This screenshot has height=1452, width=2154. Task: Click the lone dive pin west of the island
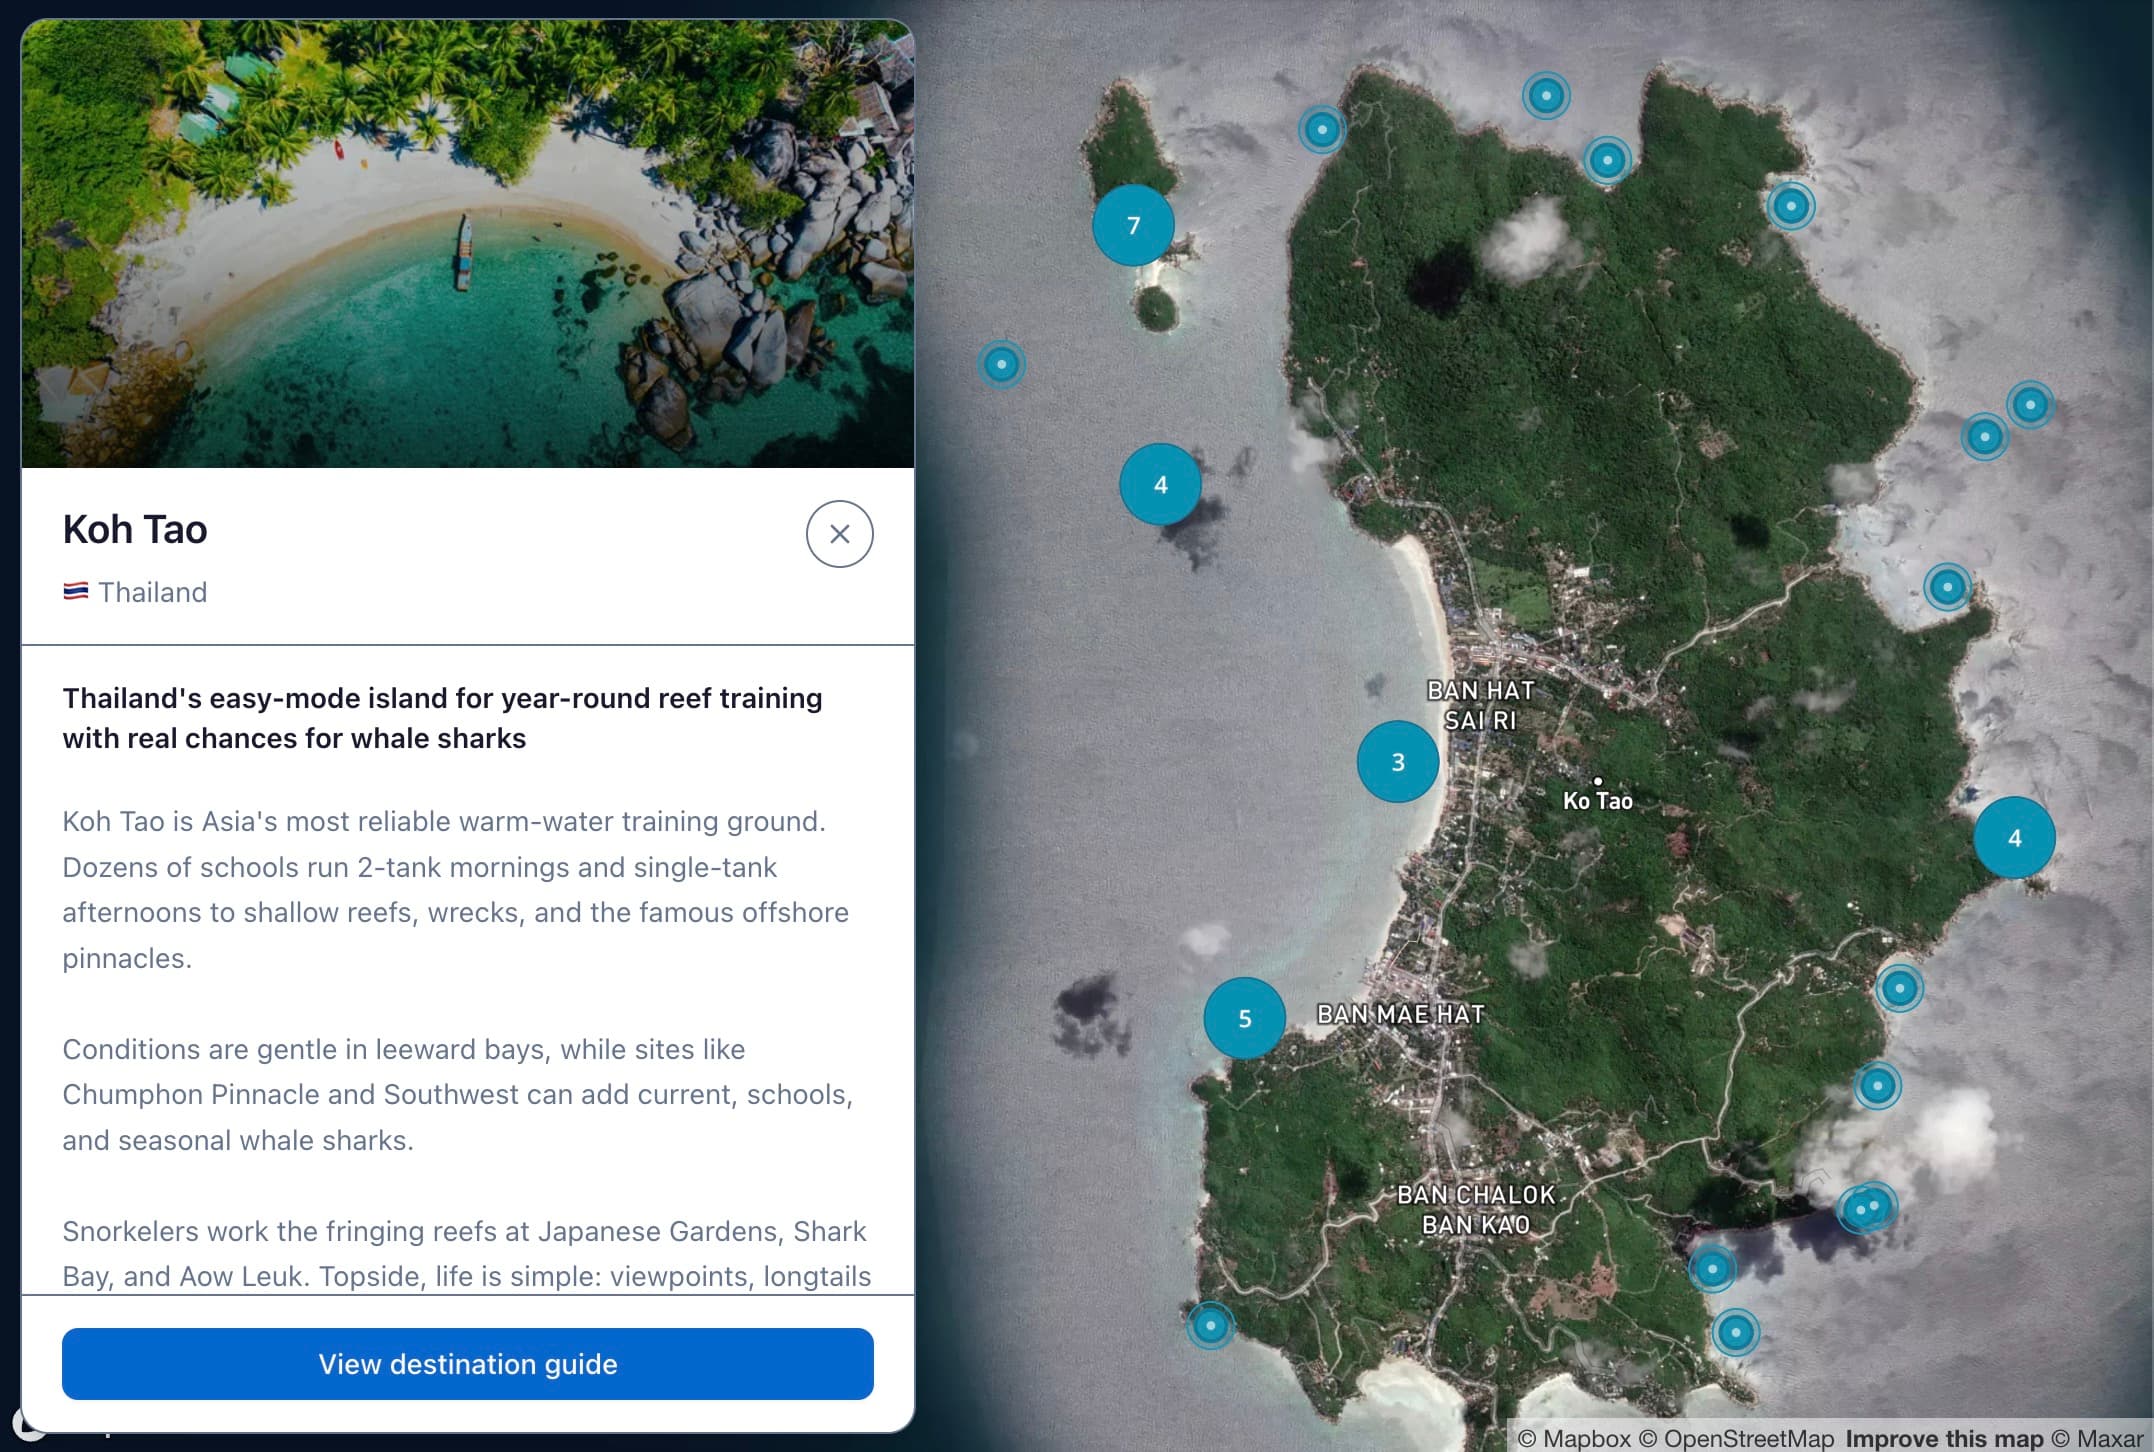pos(1002,364)
